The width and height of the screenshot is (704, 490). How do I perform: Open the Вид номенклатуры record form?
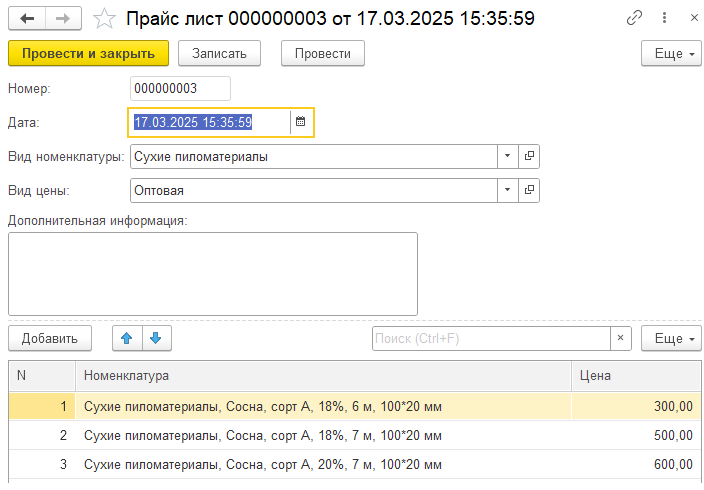(x=529, y=156)
